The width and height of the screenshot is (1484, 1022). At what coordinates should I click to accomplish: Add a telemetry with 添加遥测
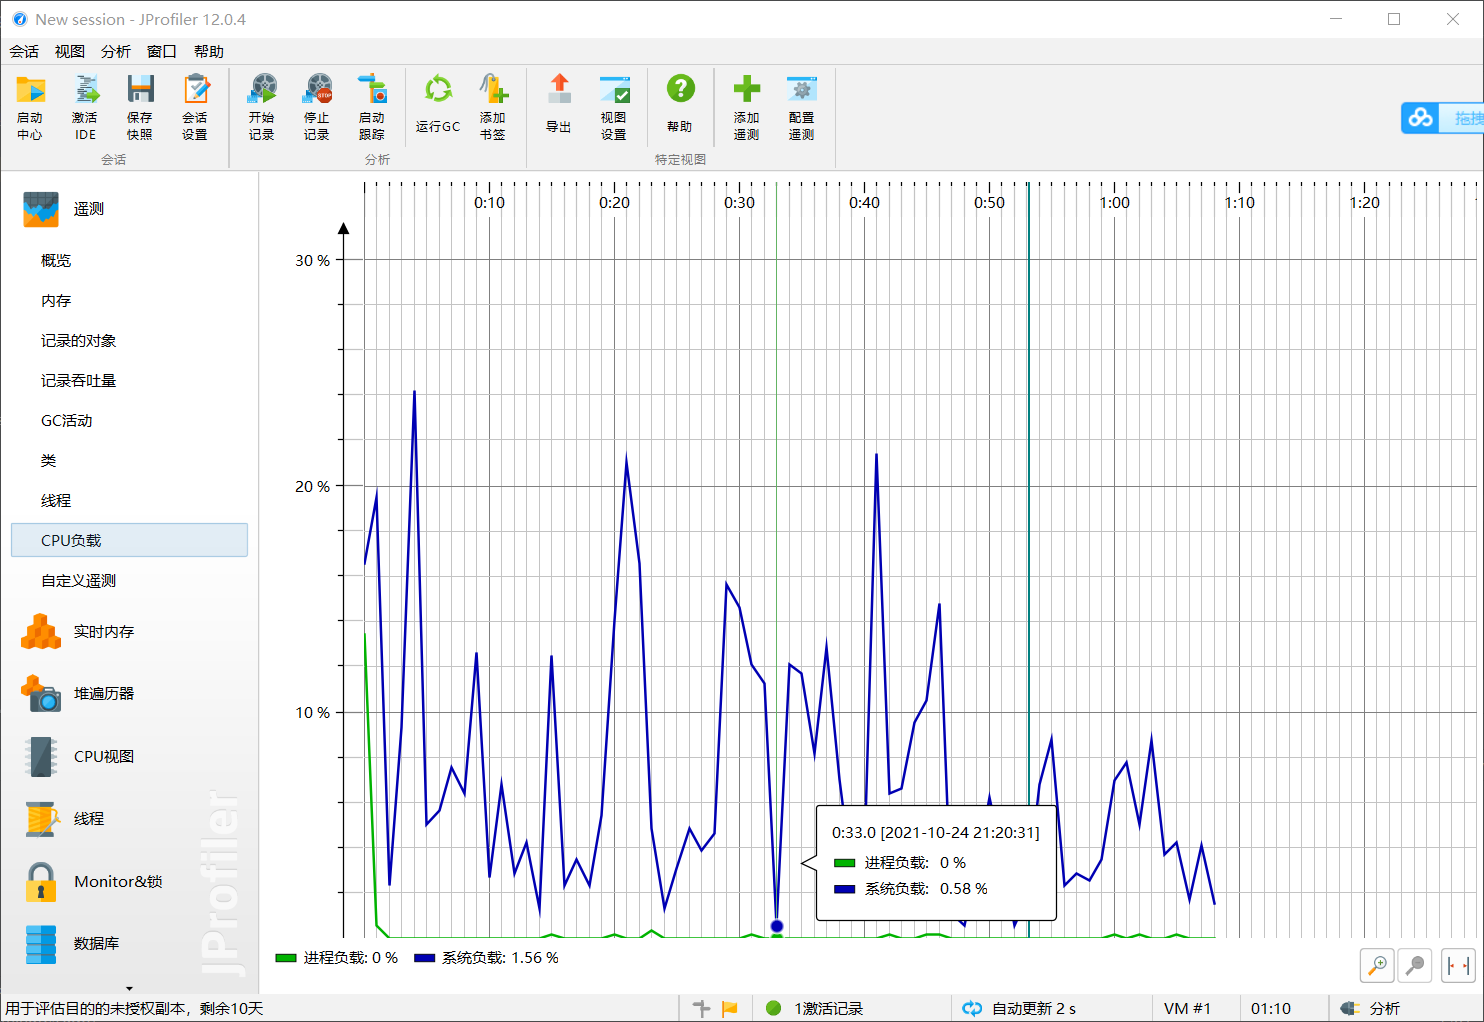[747, 107]
